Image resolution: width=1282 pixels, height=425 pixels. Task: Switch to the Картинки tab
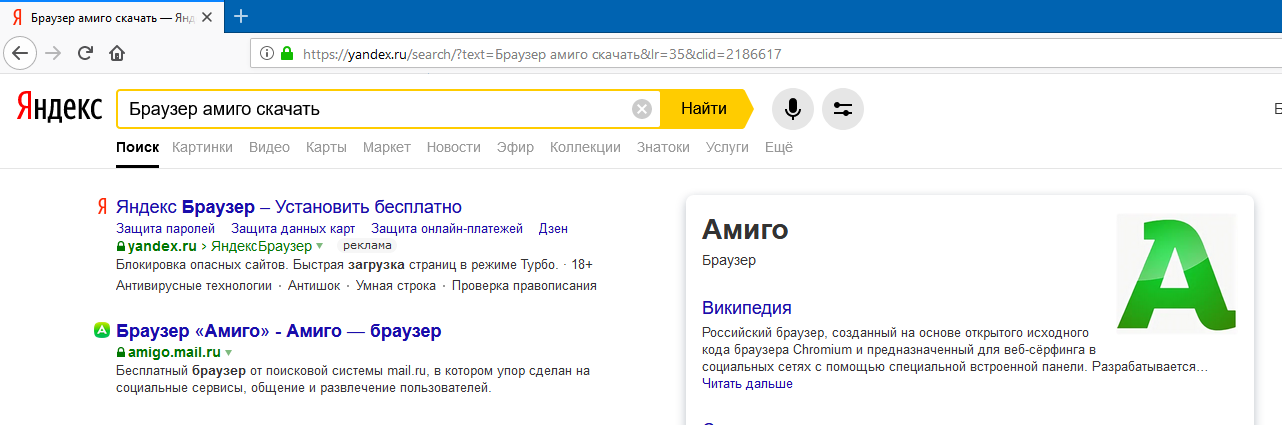202,147
